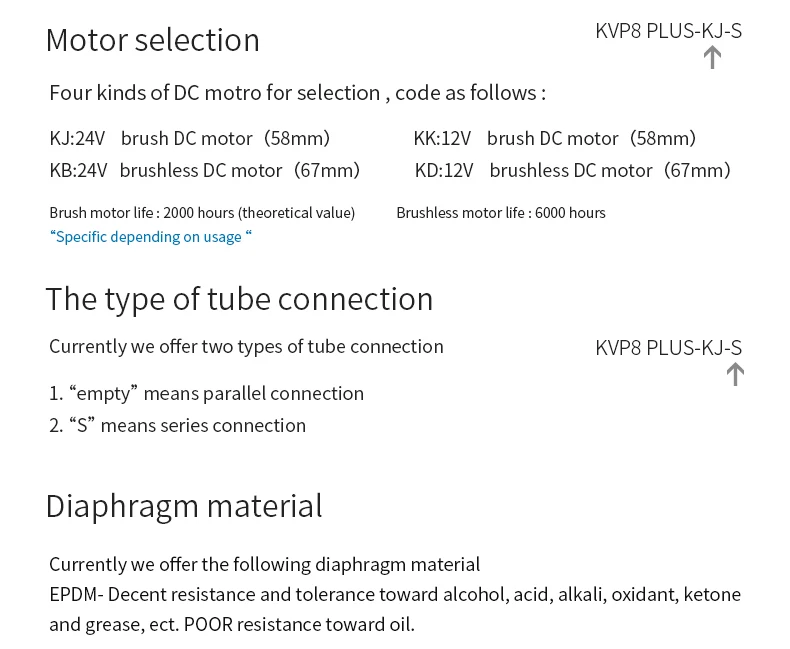The image size is (790, 649).
Task: Click the 'S means series connection' item
Action: 177,426
